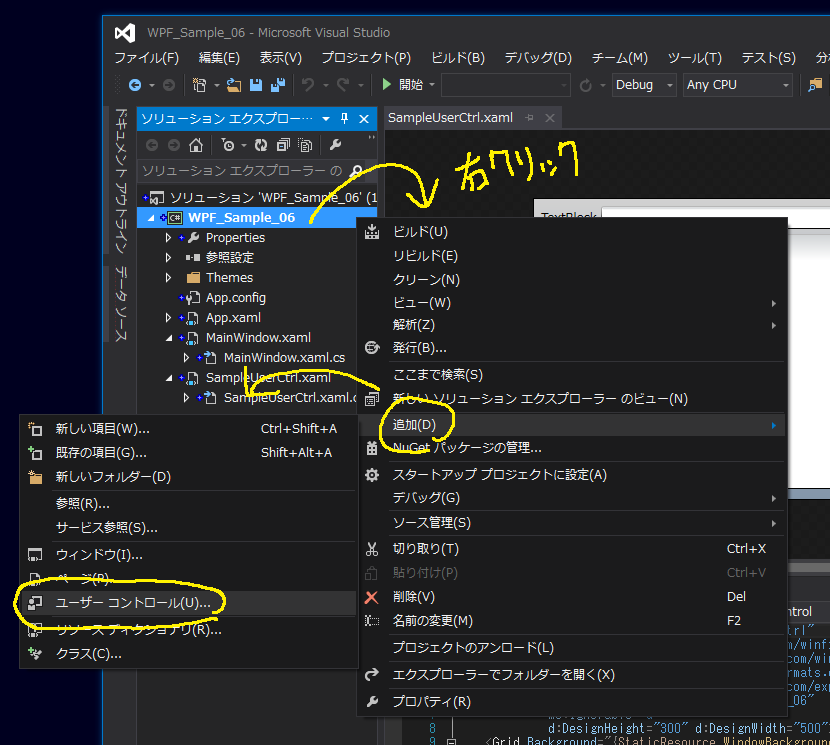The width and height of the screenshot is (830, 745).
Task: Pin the SampleUserCtrl.xaml document tab
Action: tap(529, 118)
